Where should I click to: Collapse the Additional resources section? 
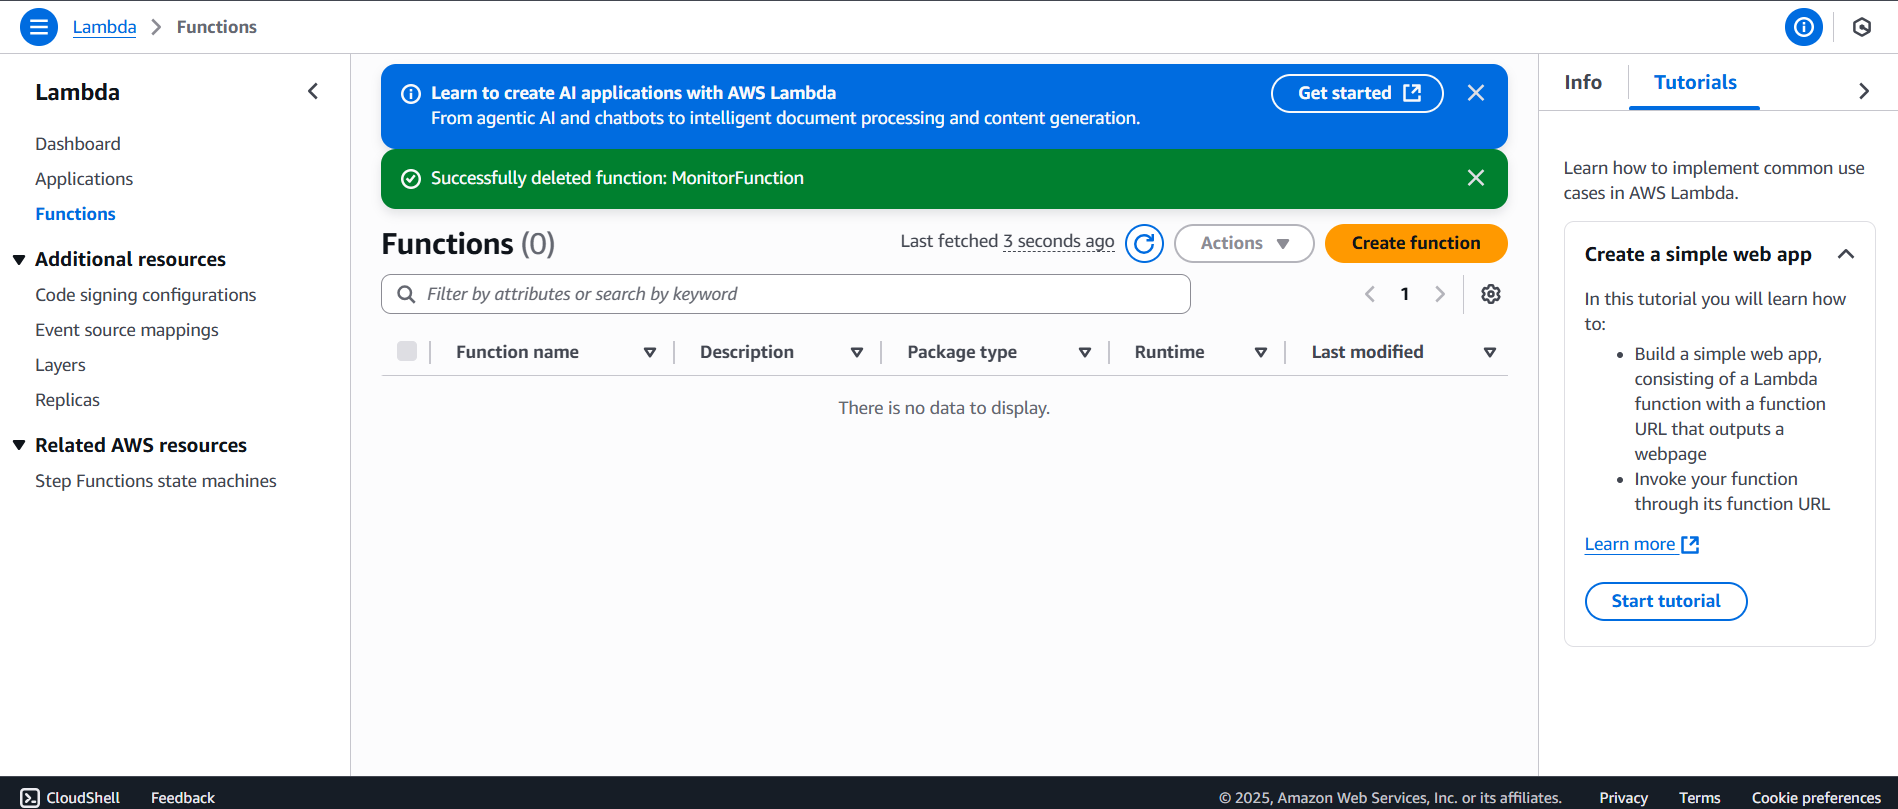coord(19,260)
